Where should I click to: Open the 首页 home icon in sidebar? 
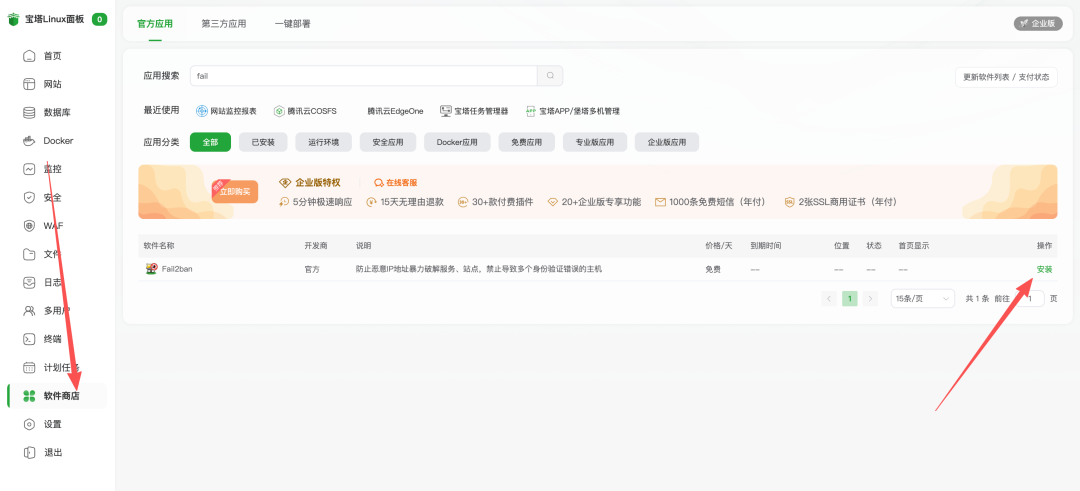tap(29, 56)
